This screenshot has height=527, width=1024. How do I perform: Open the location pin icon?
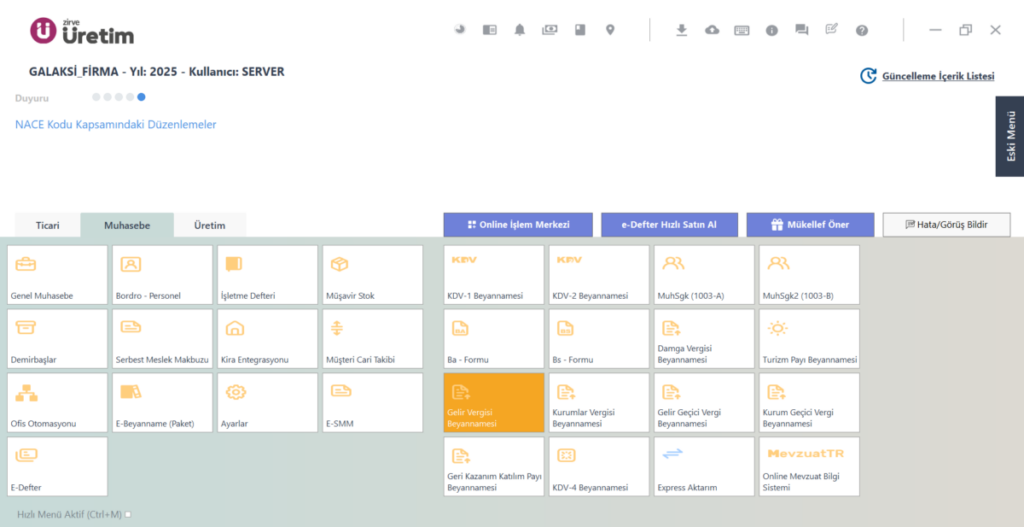(610, 30)
